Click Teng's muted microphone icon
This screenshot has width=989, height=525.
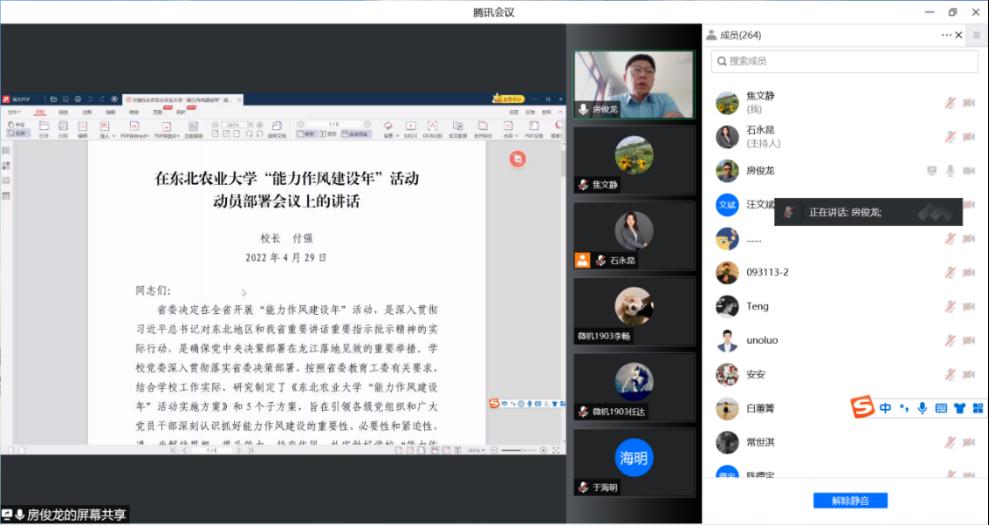tap(950, 307)
